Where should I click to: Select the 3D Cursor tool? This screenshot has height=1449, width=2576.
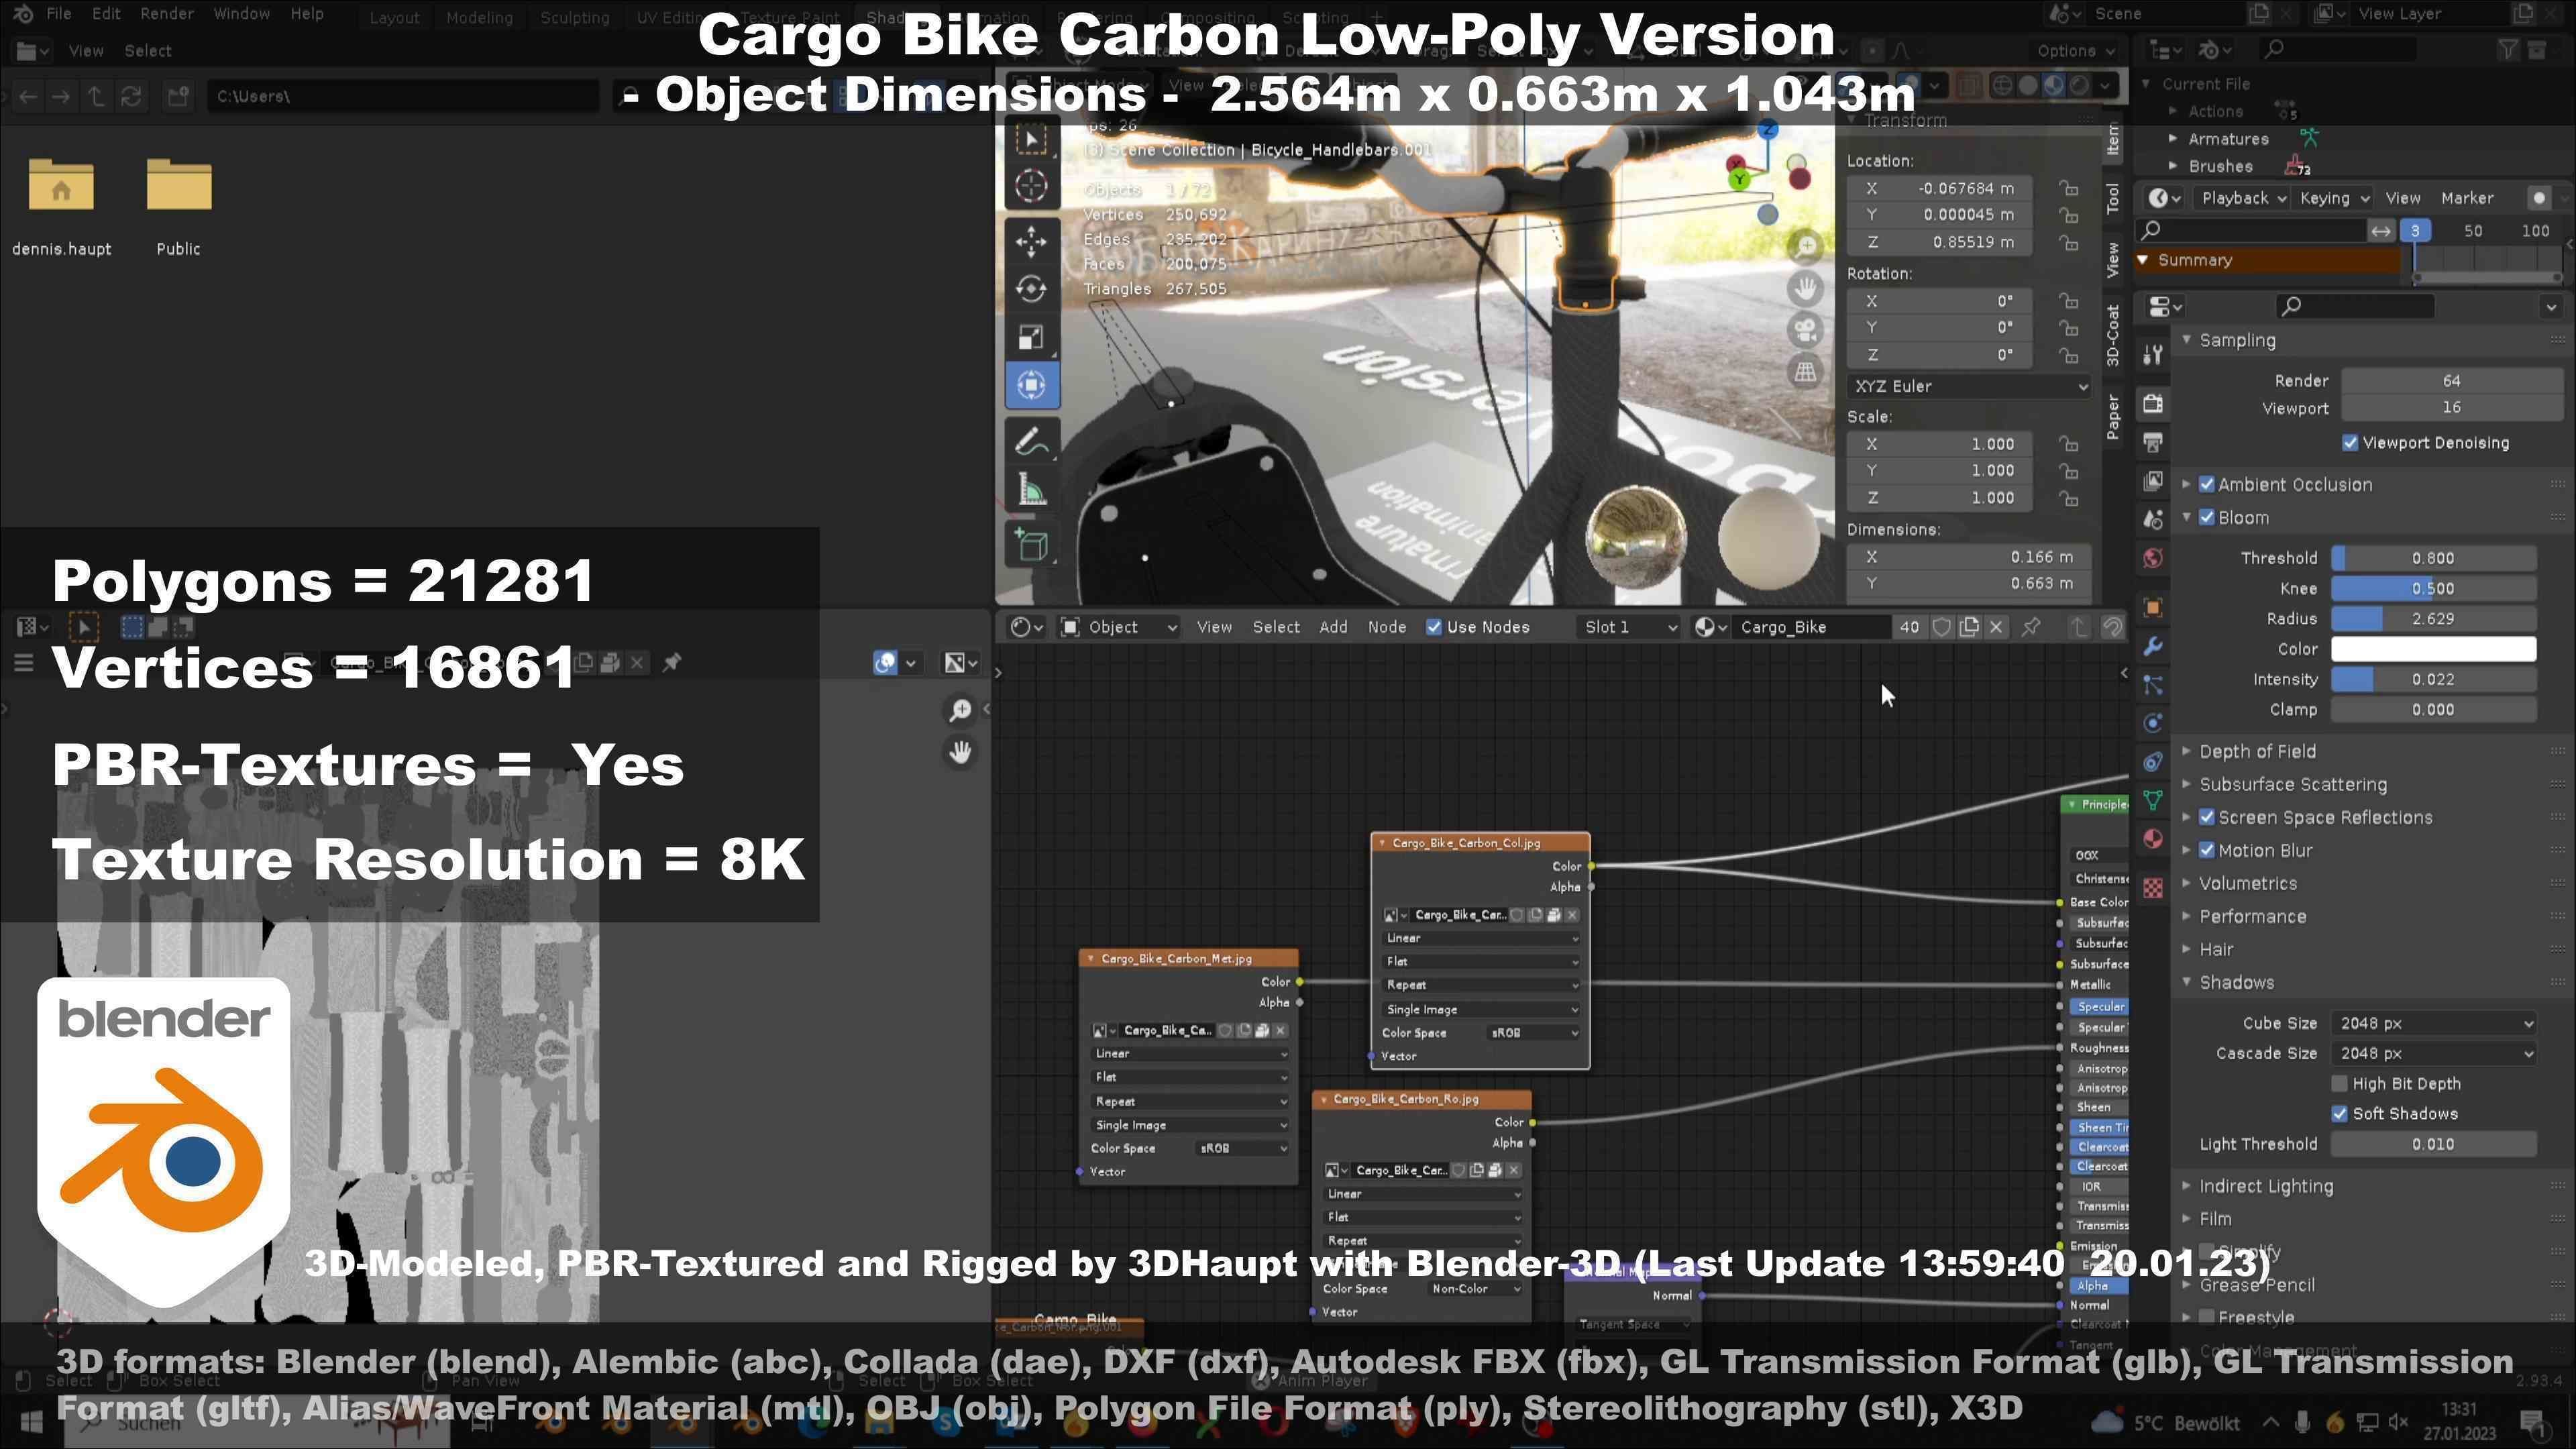(x=1031, y=186)
